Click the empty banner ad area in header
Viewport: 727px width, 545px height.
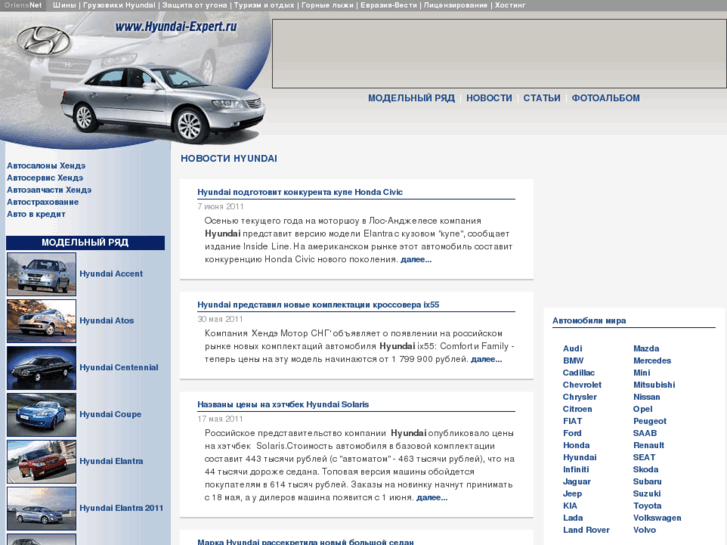pyautogui.click(x=499, y=54)
